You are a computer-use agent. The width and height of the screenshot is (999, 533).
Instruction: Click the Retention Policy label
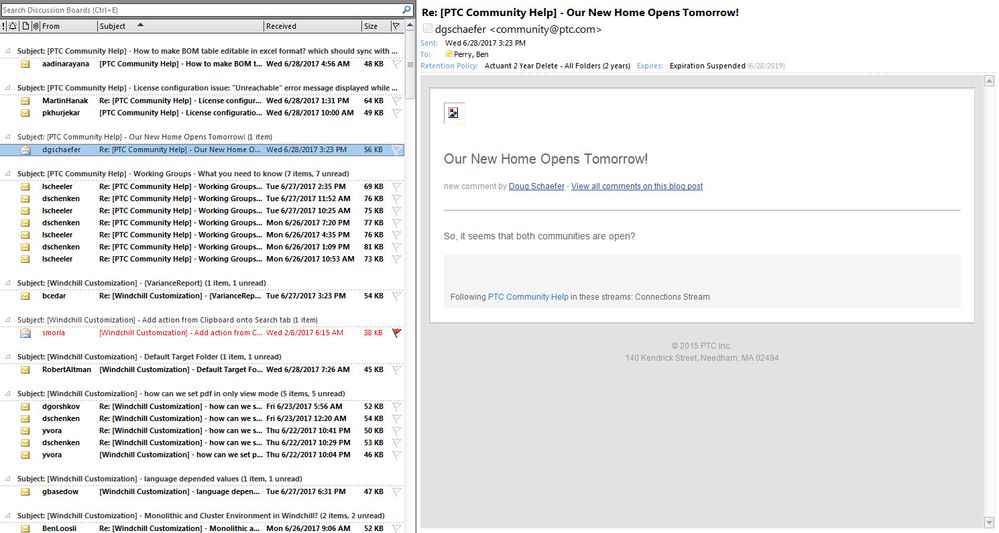coord(449,66)
